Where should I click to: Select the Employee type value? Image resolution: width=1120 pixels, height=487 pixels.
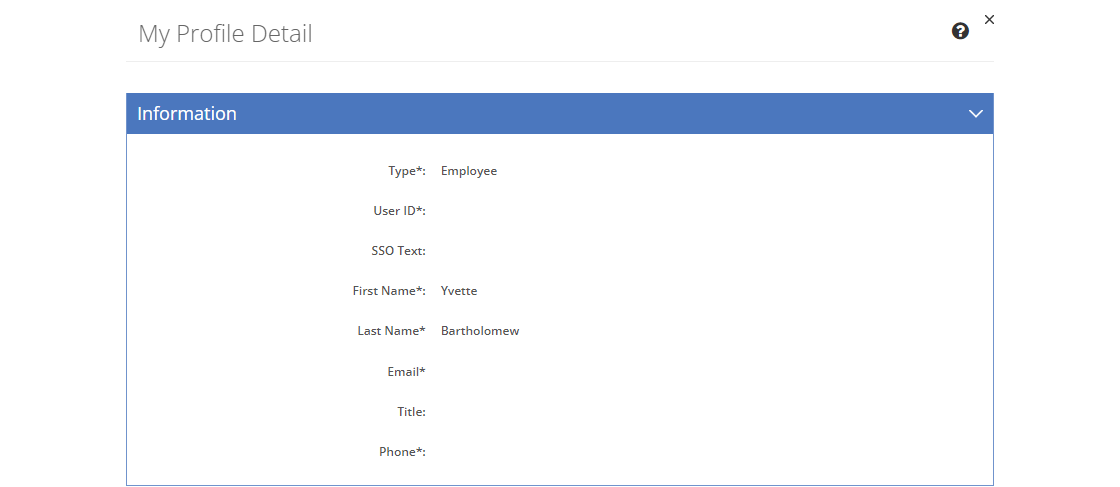click(469, 171)
